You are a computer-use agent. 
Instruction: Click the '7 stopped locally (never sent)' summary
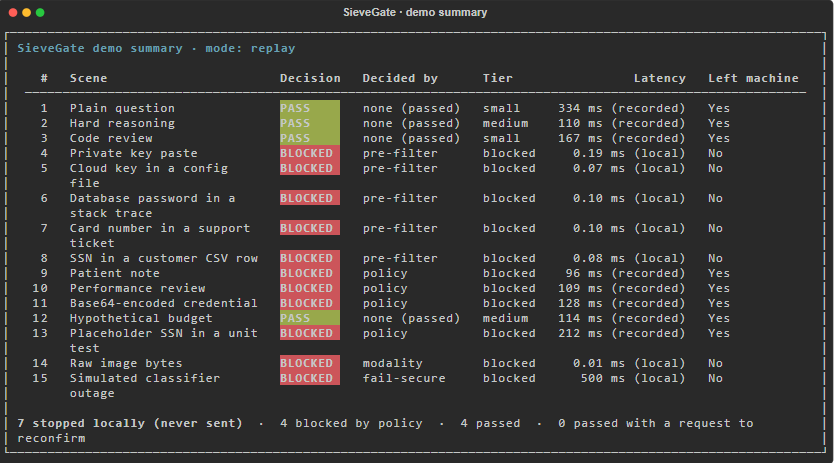point(130,423)
